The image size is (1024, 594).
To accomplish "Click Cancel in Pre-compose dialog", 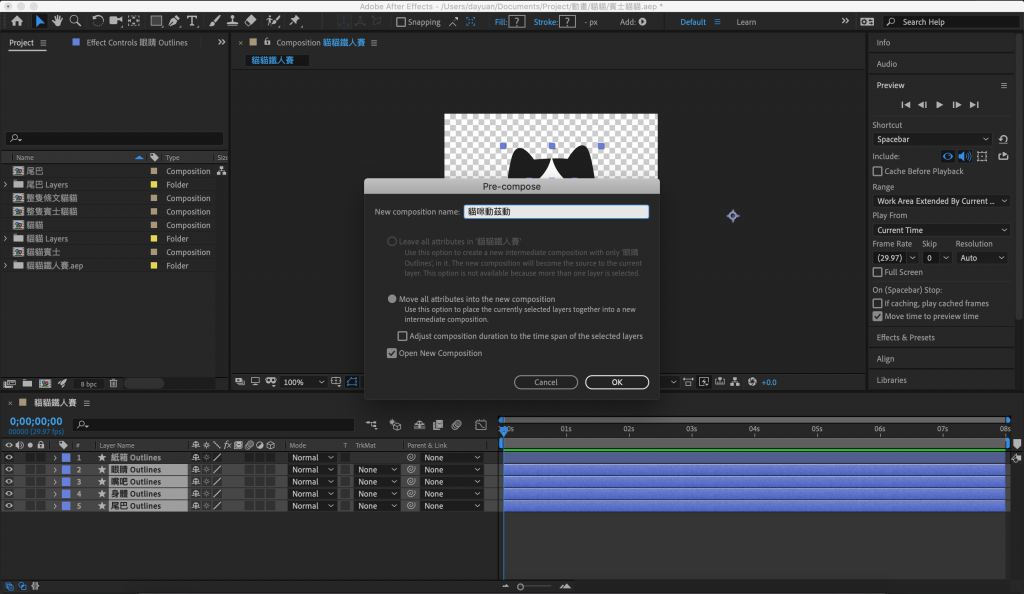I will pyautogui.click(x=545, y=382).
